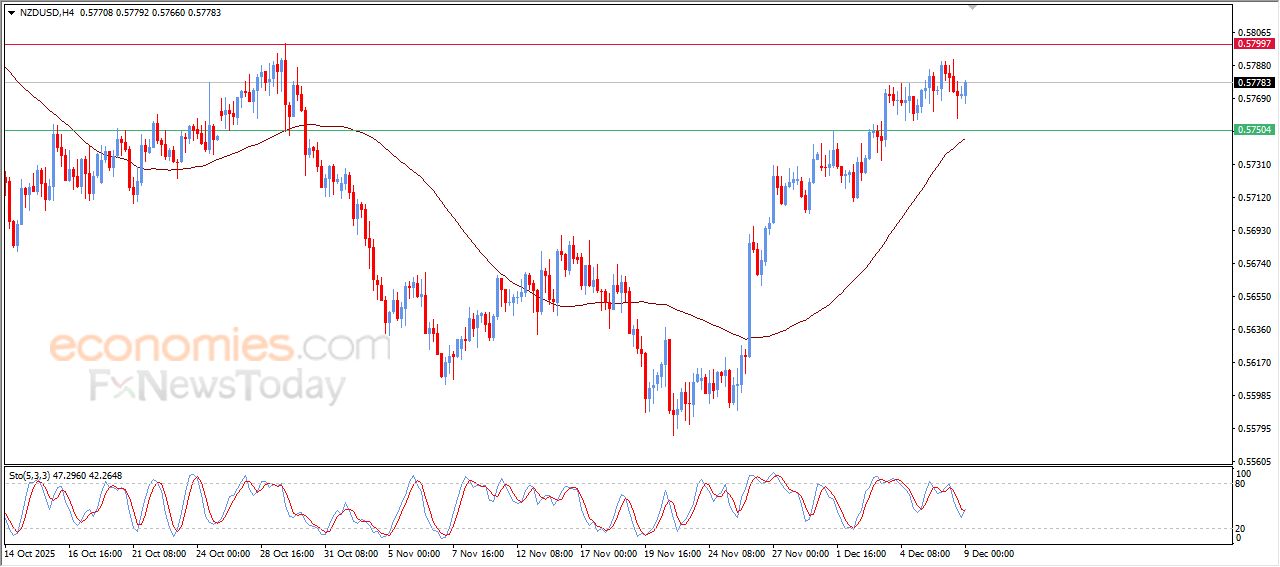Click the 0.58065 price scale label
Viewport: 1280px width, 567px height.
[1252, 33]
